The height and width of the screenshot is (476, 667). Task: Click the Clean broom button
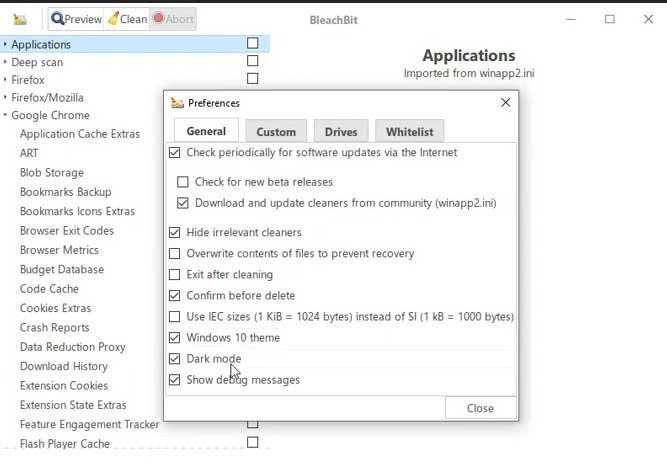[127, 19]
